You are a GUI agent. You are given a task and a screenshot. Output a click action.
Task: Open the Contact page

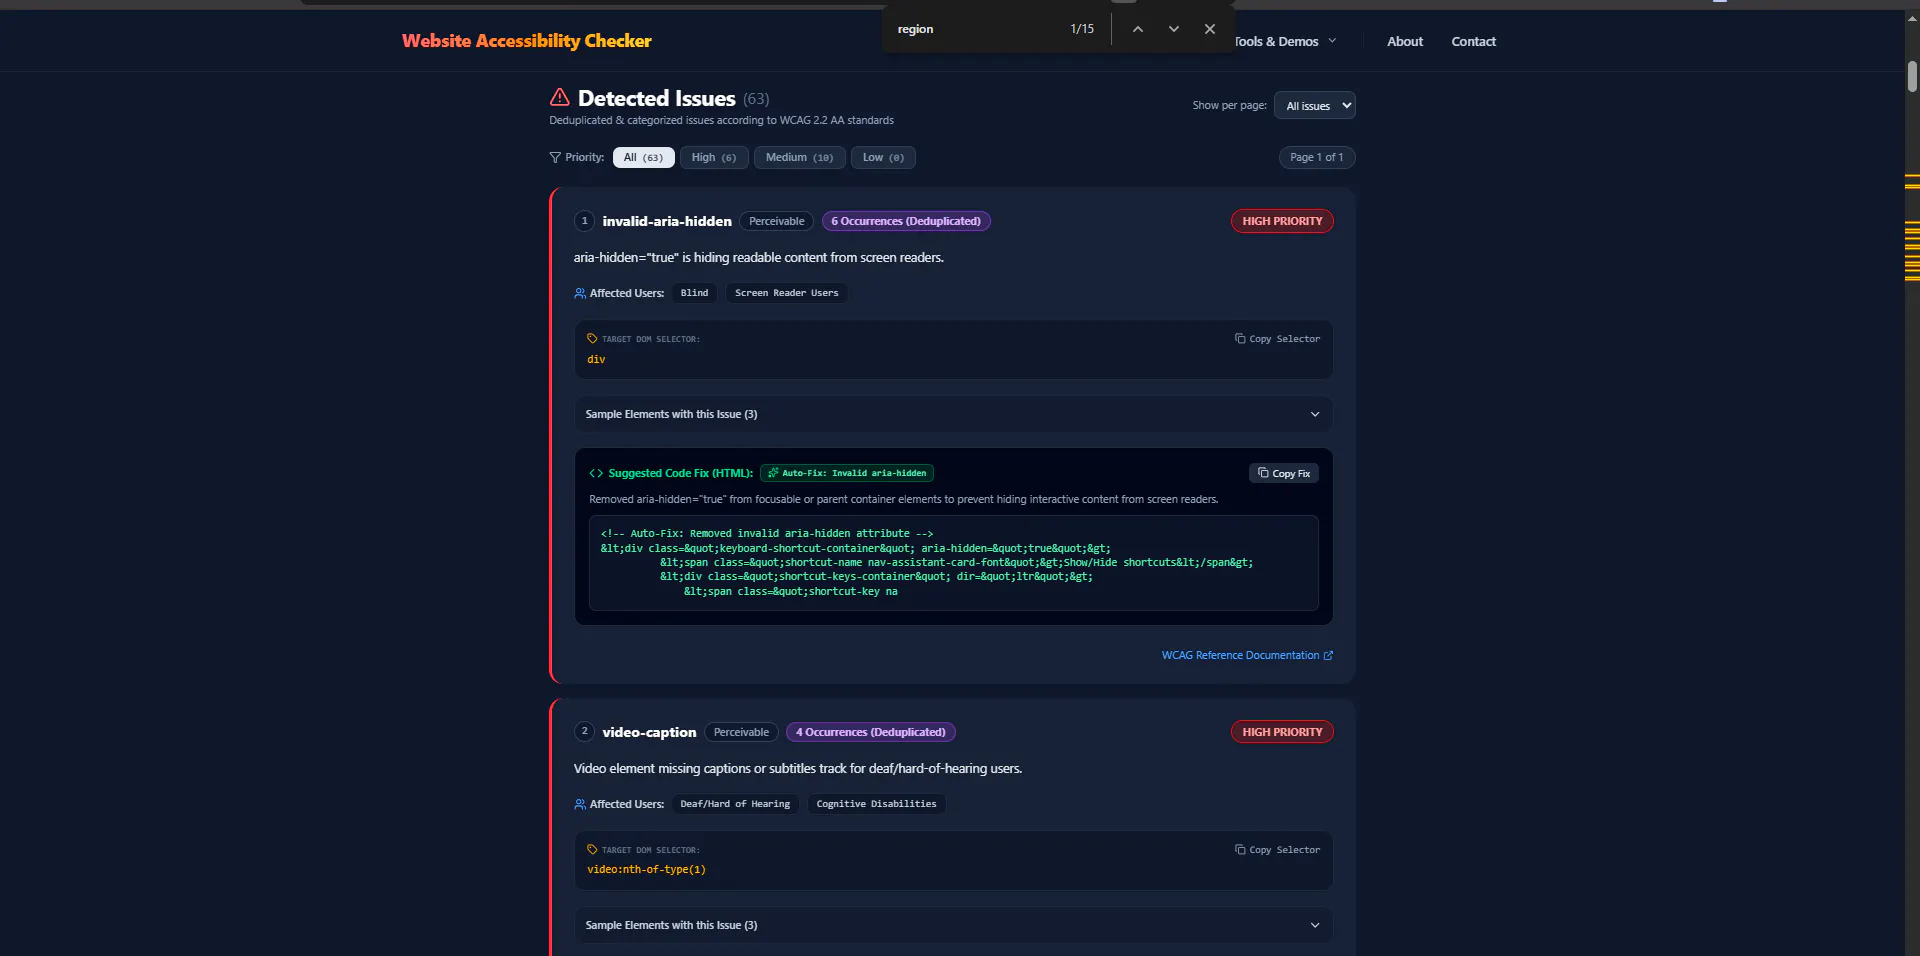(x=1473, y=41)
